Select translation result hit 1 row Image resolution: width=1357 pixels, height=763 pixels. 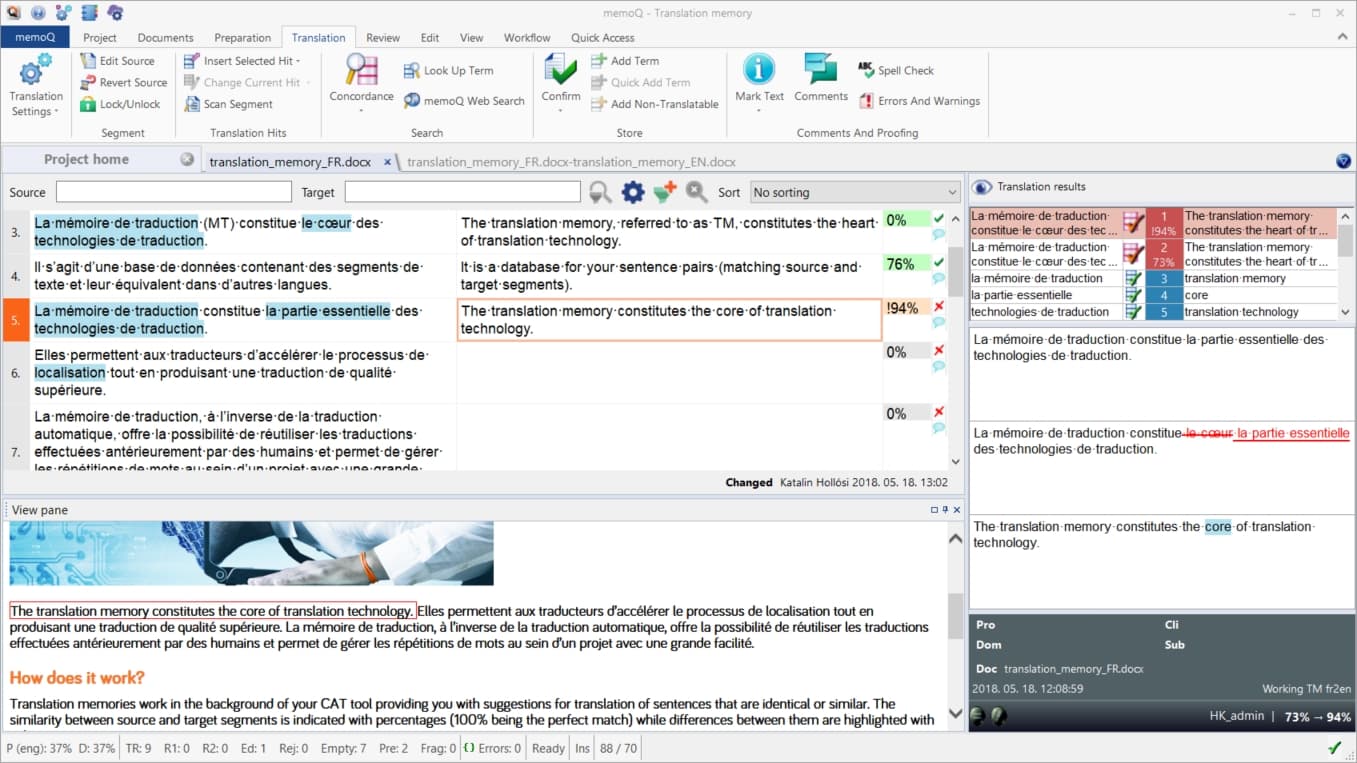coord(1153,223)
